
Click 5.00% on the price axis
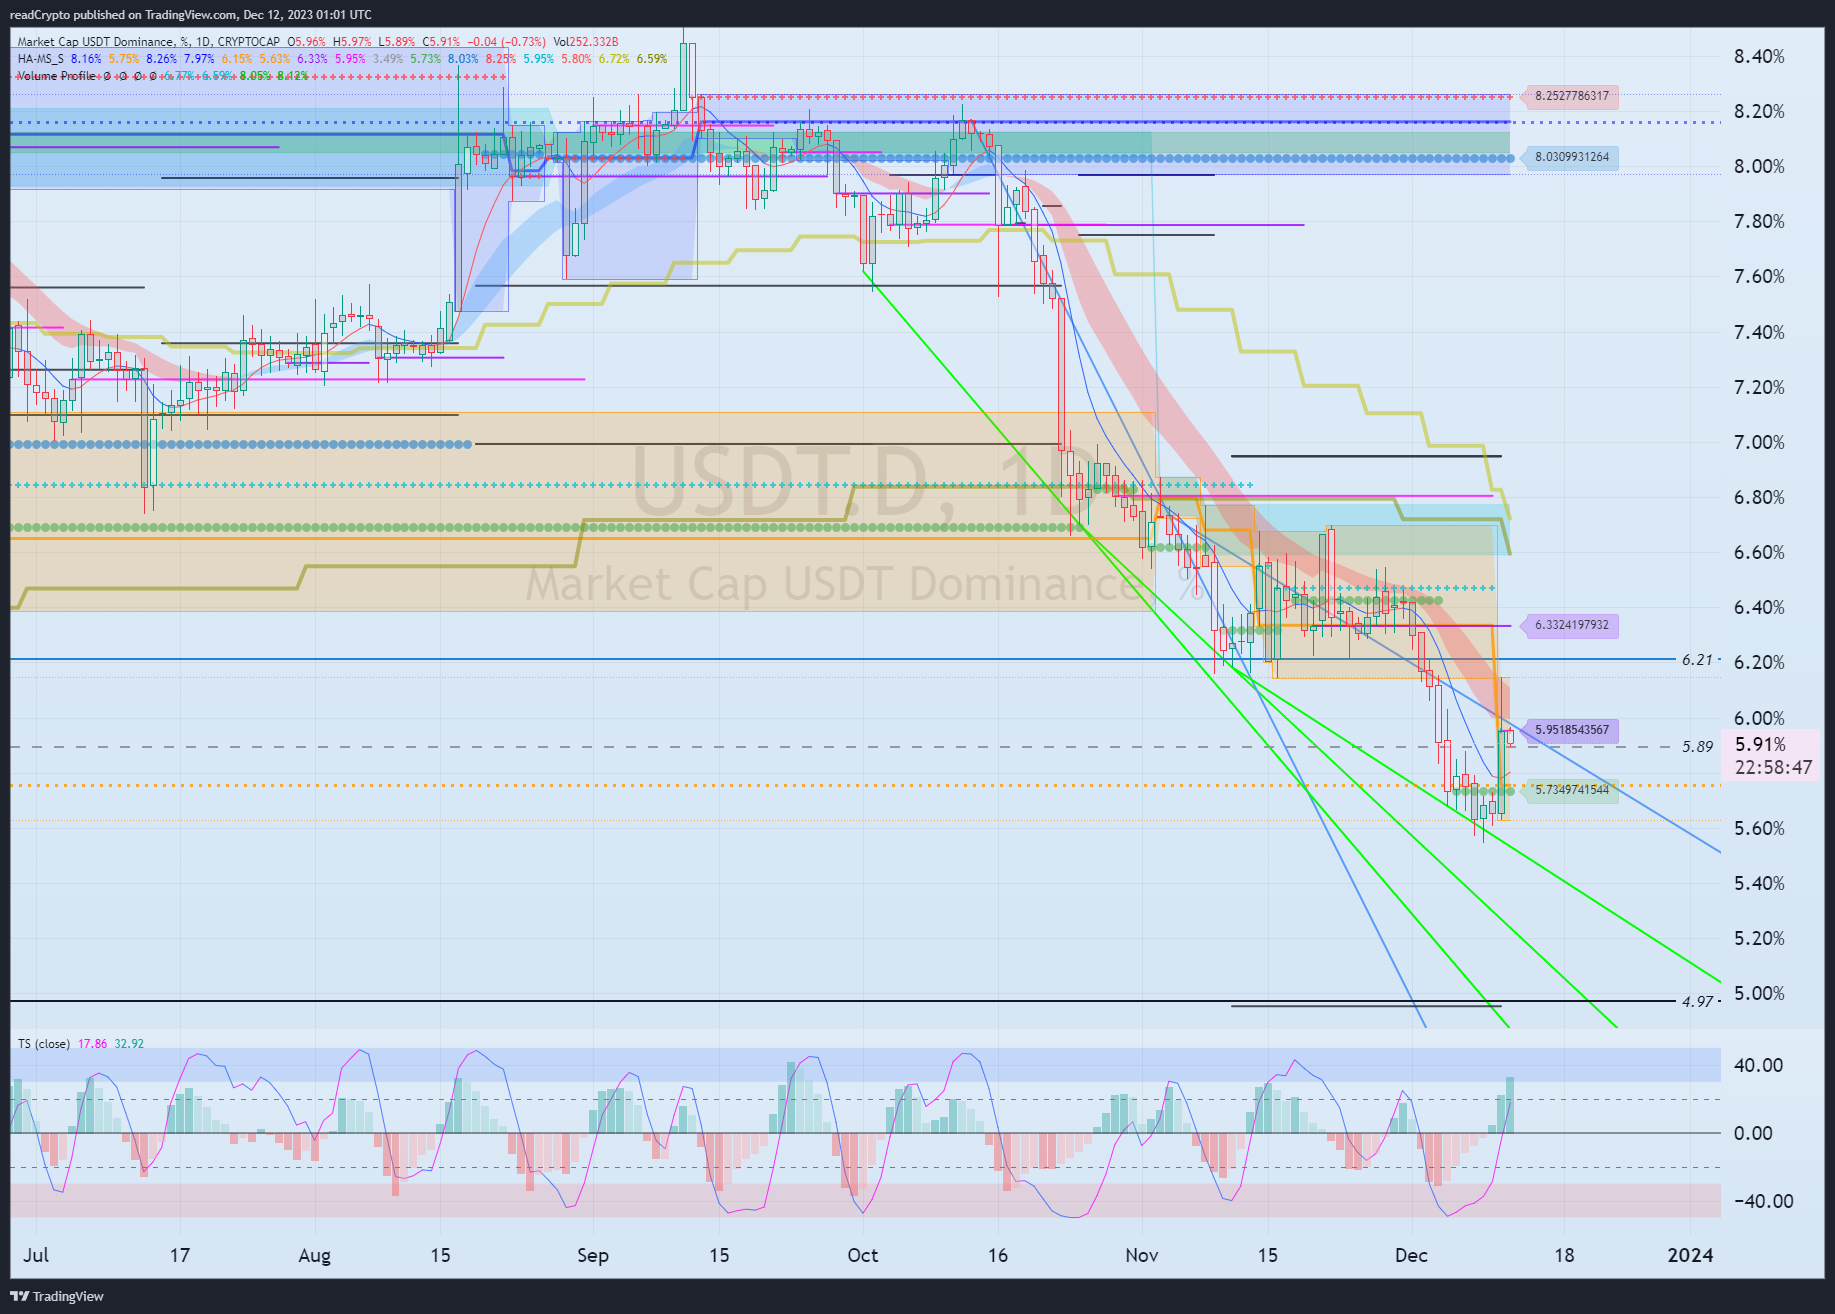click(x=1759, y=994)
